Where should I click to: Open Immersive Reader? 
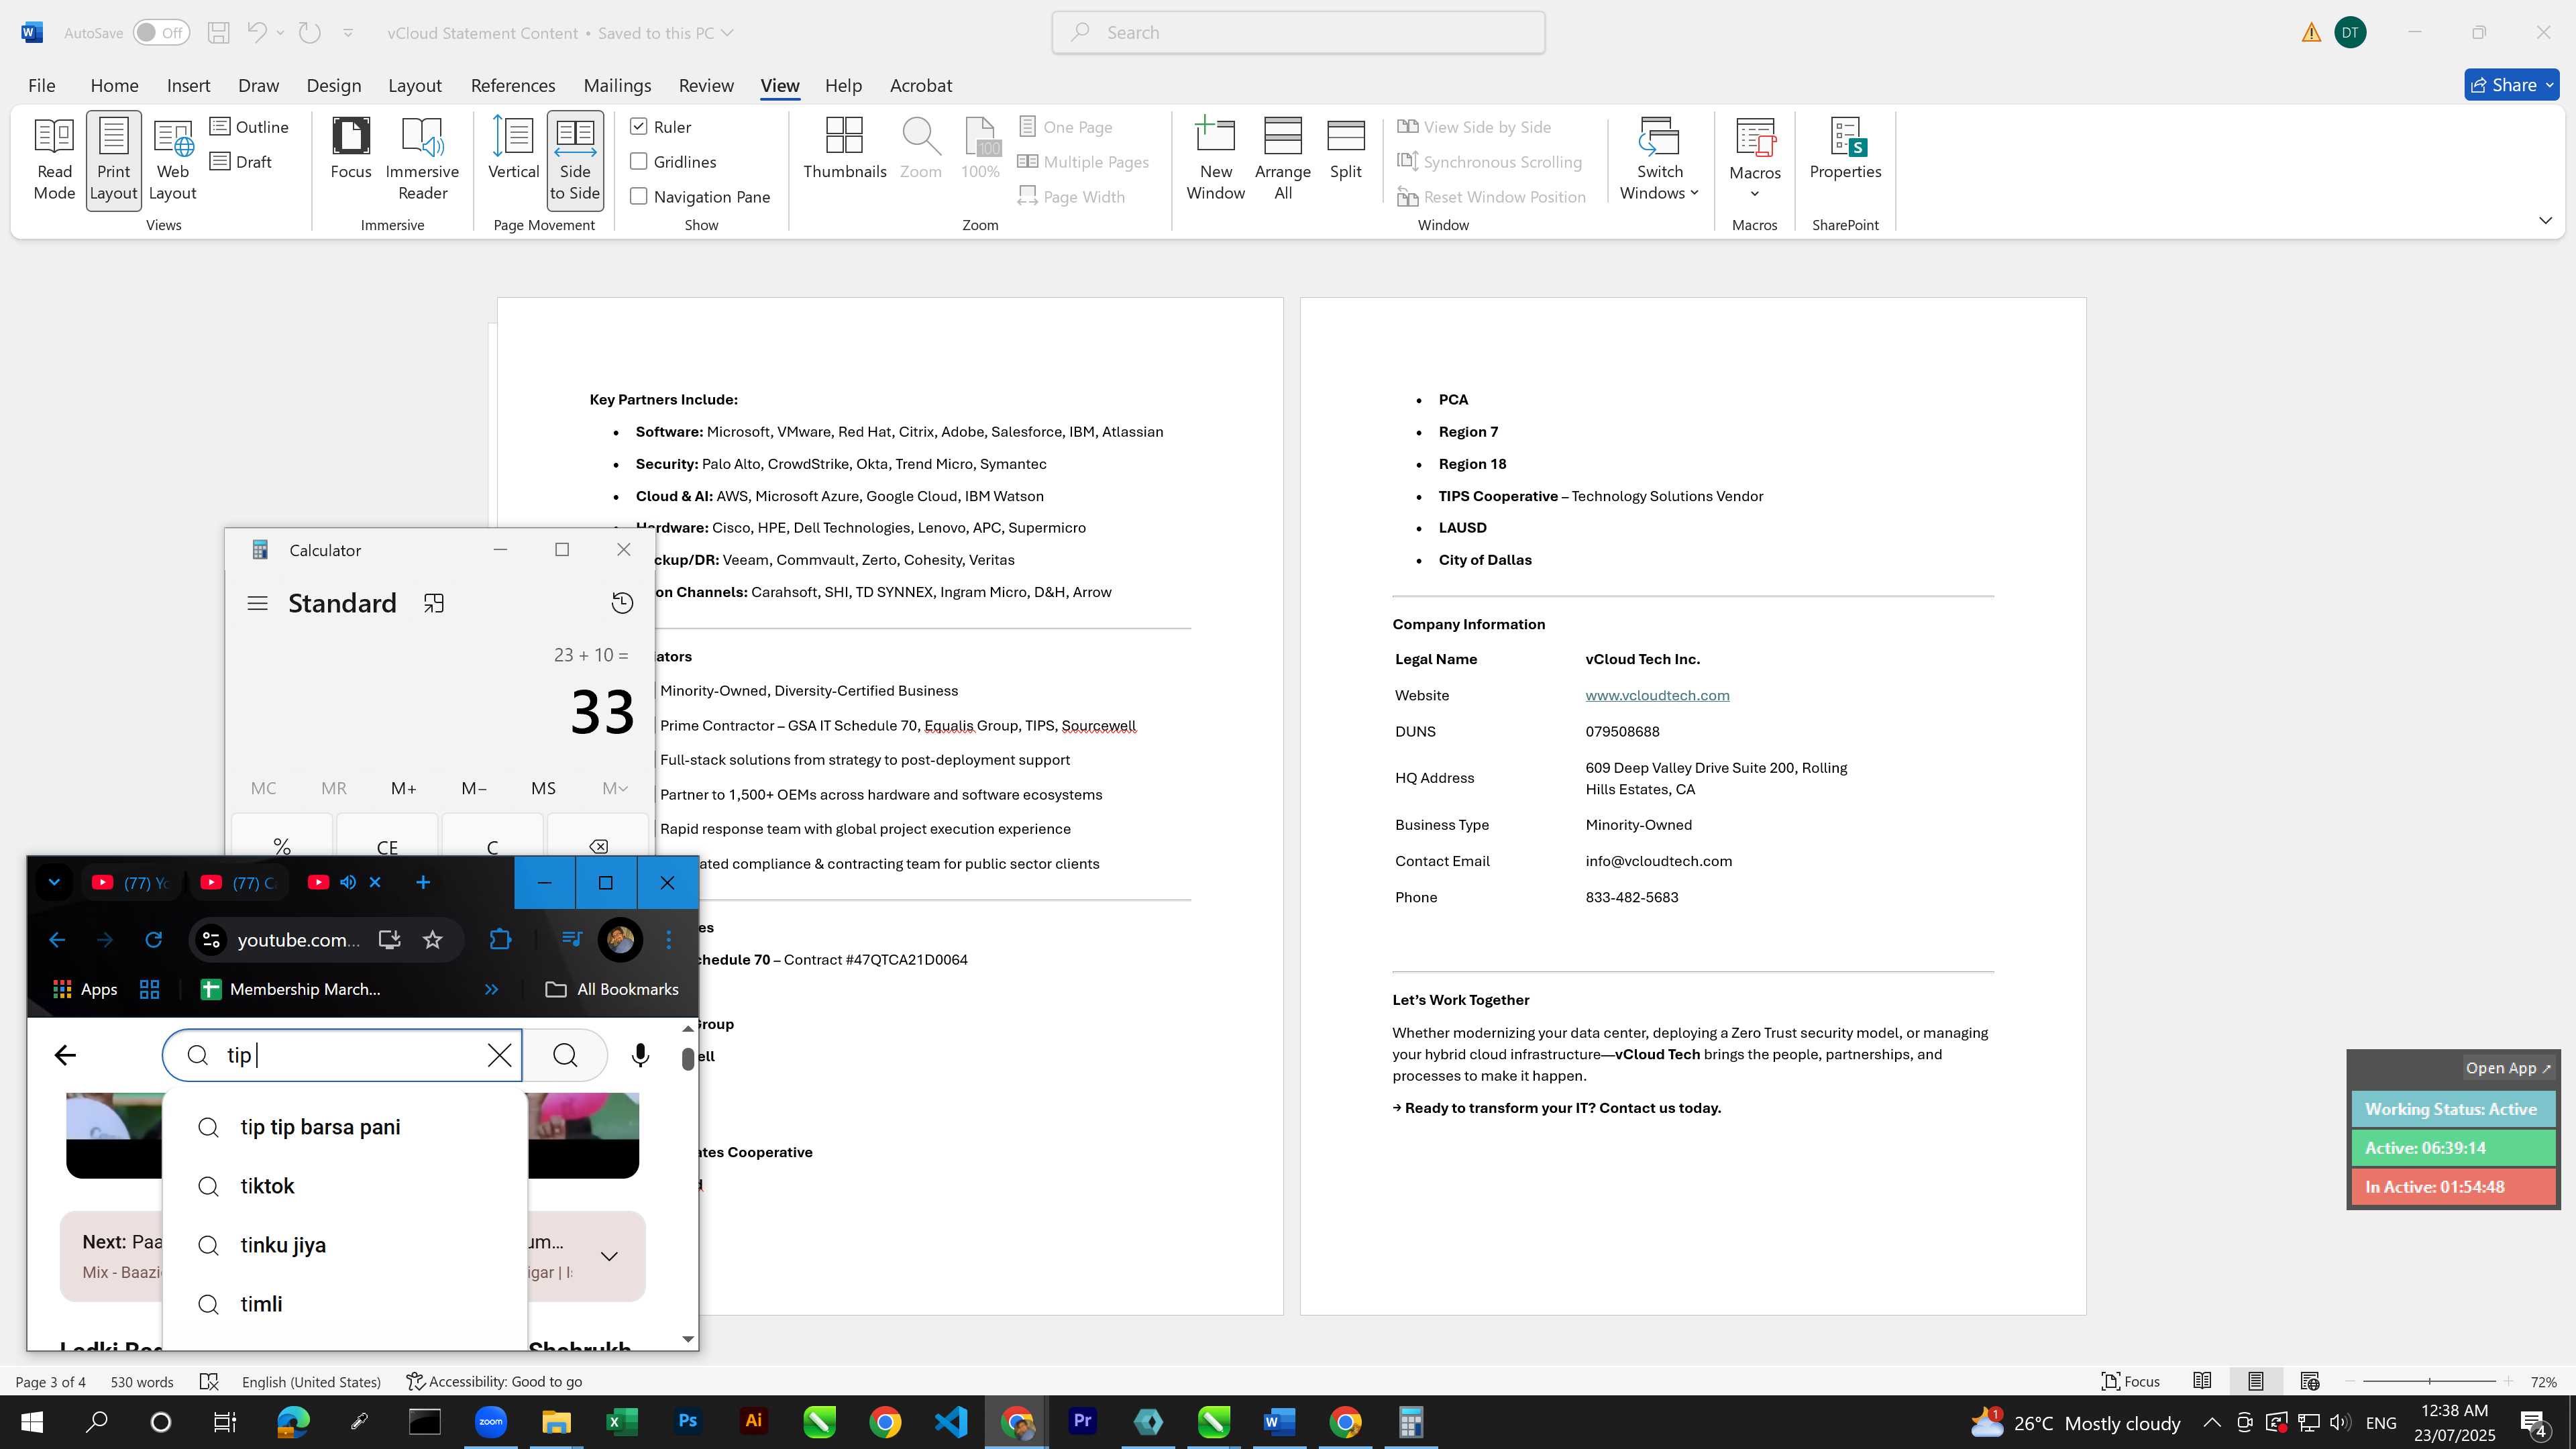click(x=422, y=160)
